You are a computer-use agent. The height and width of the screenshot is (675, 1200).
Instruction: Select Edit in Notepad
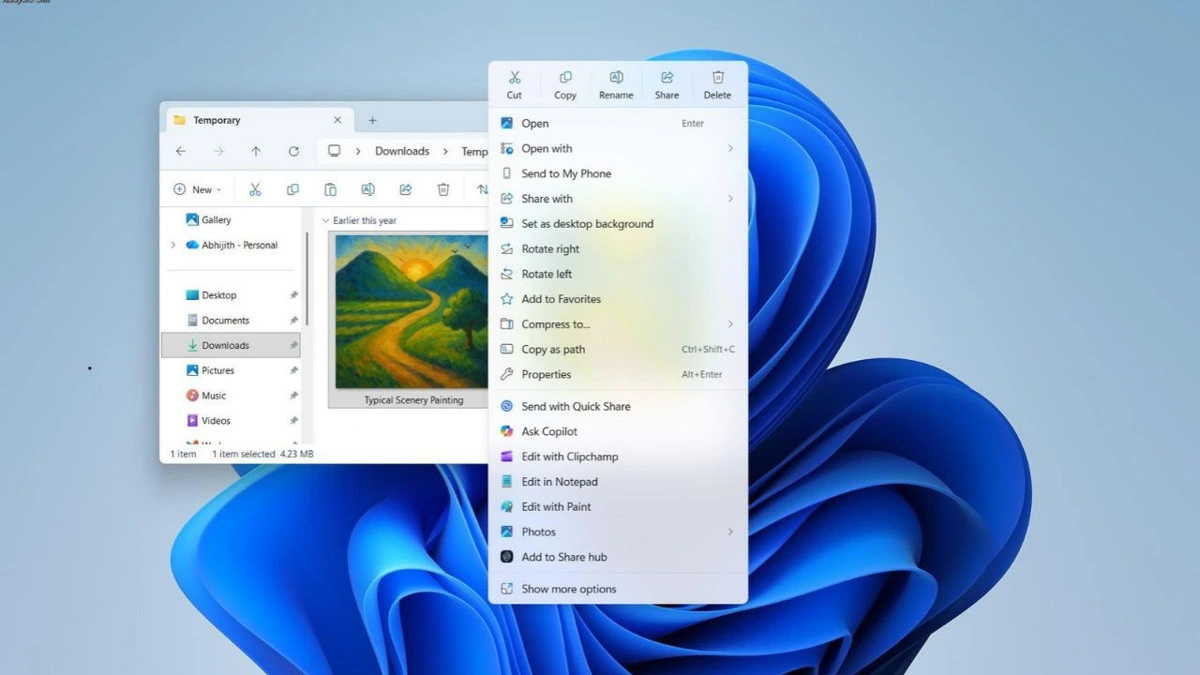click(x=618, y=481)
